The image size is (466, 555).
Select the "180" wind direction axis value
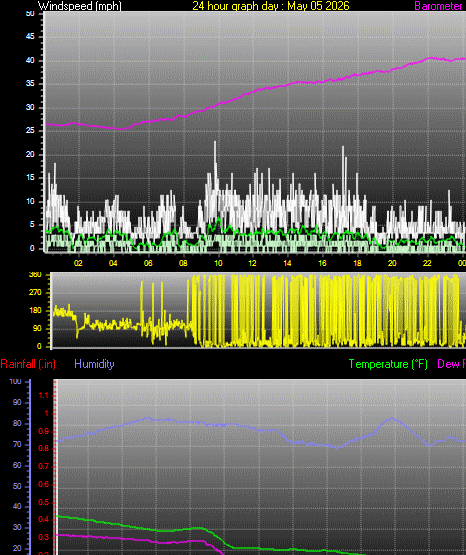click(x=35, y=310)
